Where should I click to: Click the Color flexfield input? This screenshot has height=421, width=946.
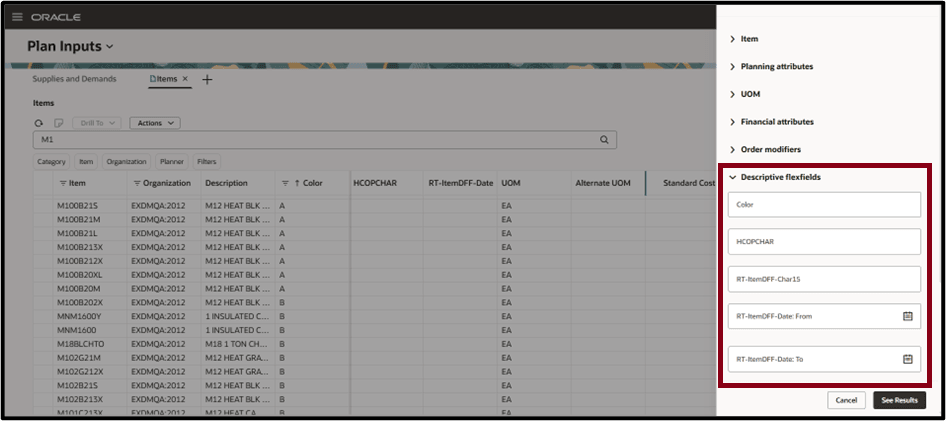point(824,204)
